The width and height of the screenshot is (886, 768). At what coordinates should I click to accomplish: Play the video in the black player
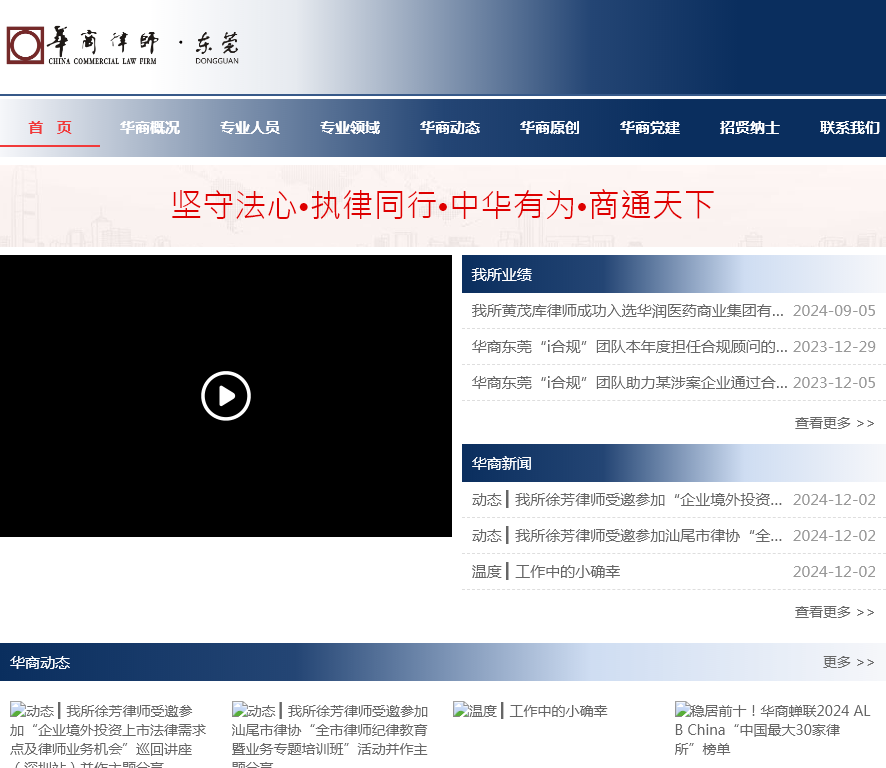tap(225, 396)
